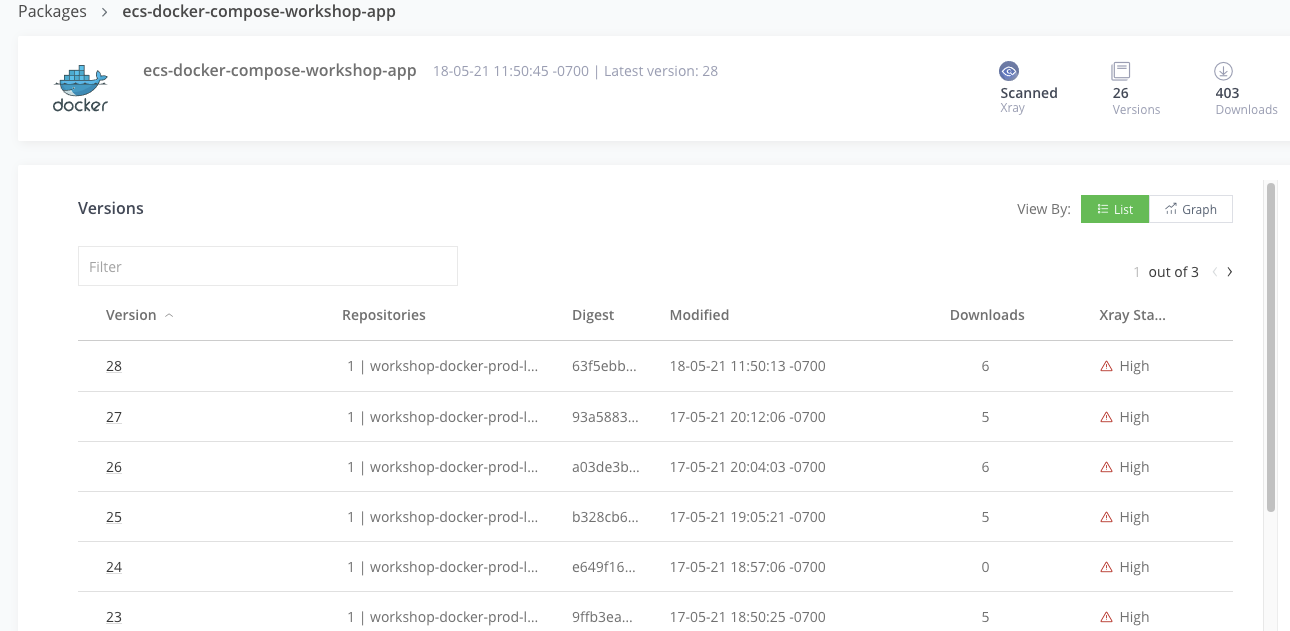Open version 25 details

pyautogui.click(x=114, y=517)
